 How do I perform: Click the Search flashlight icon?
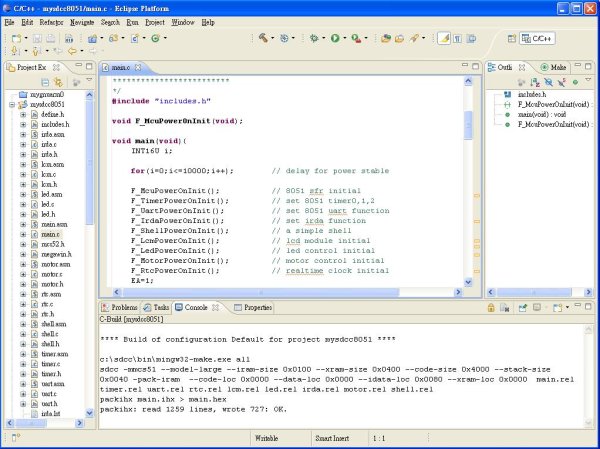pyautogui.click(x=414, y=38)
